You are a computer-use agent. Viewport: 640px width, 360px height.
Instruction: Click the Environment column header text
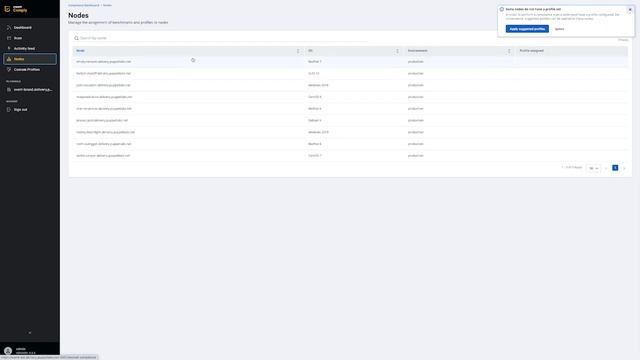pos(418,51)
